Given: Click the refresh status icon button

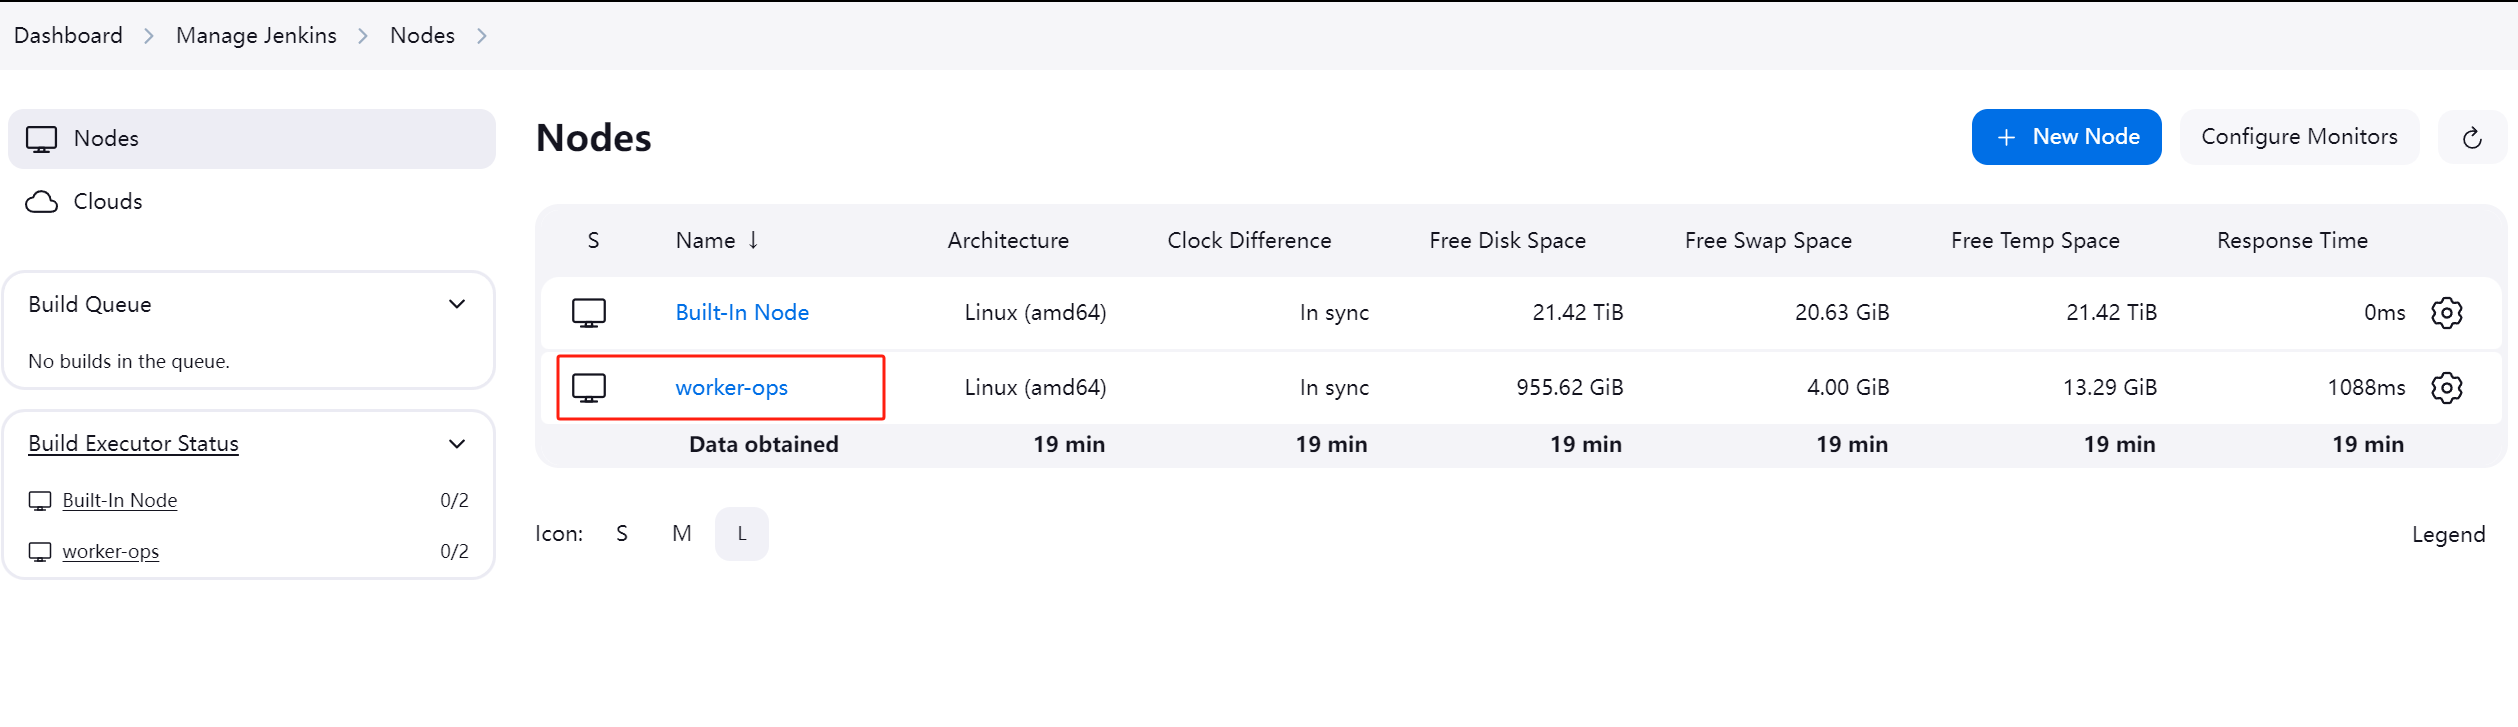Looking at the screenshot, I should [2472, 137].
